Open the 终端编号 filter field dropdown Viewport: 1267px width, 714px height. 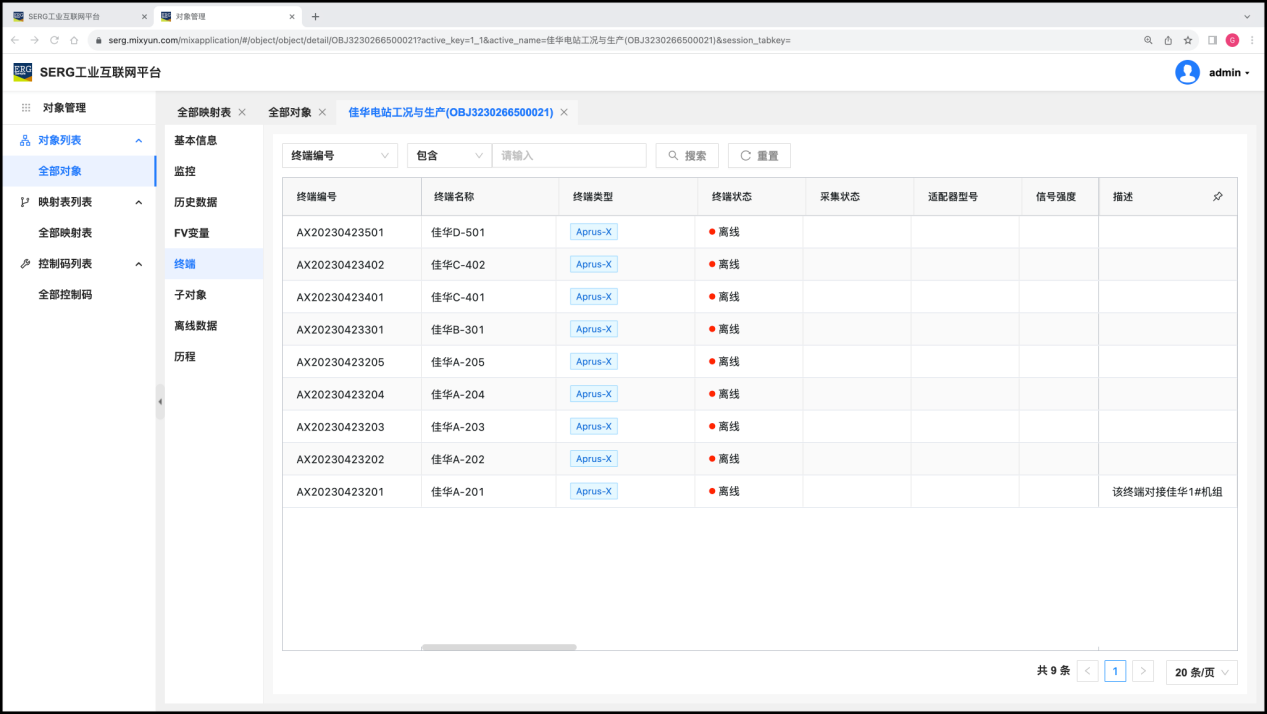pyautogui.click(x=339, y=155)
